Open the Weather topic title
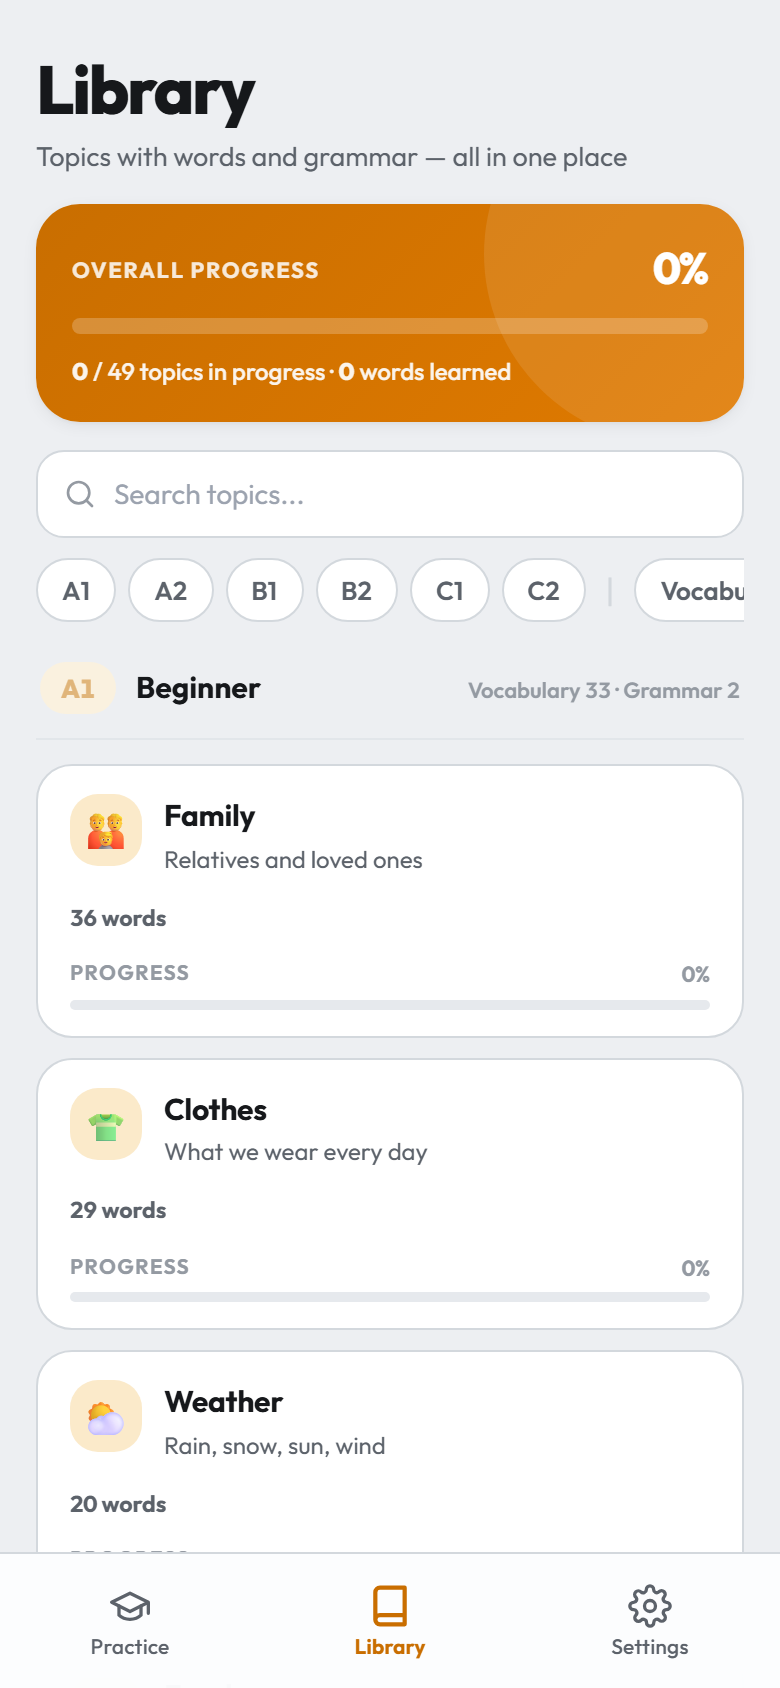Viewport: 780px width, 1688px height. click(224, 1402)
